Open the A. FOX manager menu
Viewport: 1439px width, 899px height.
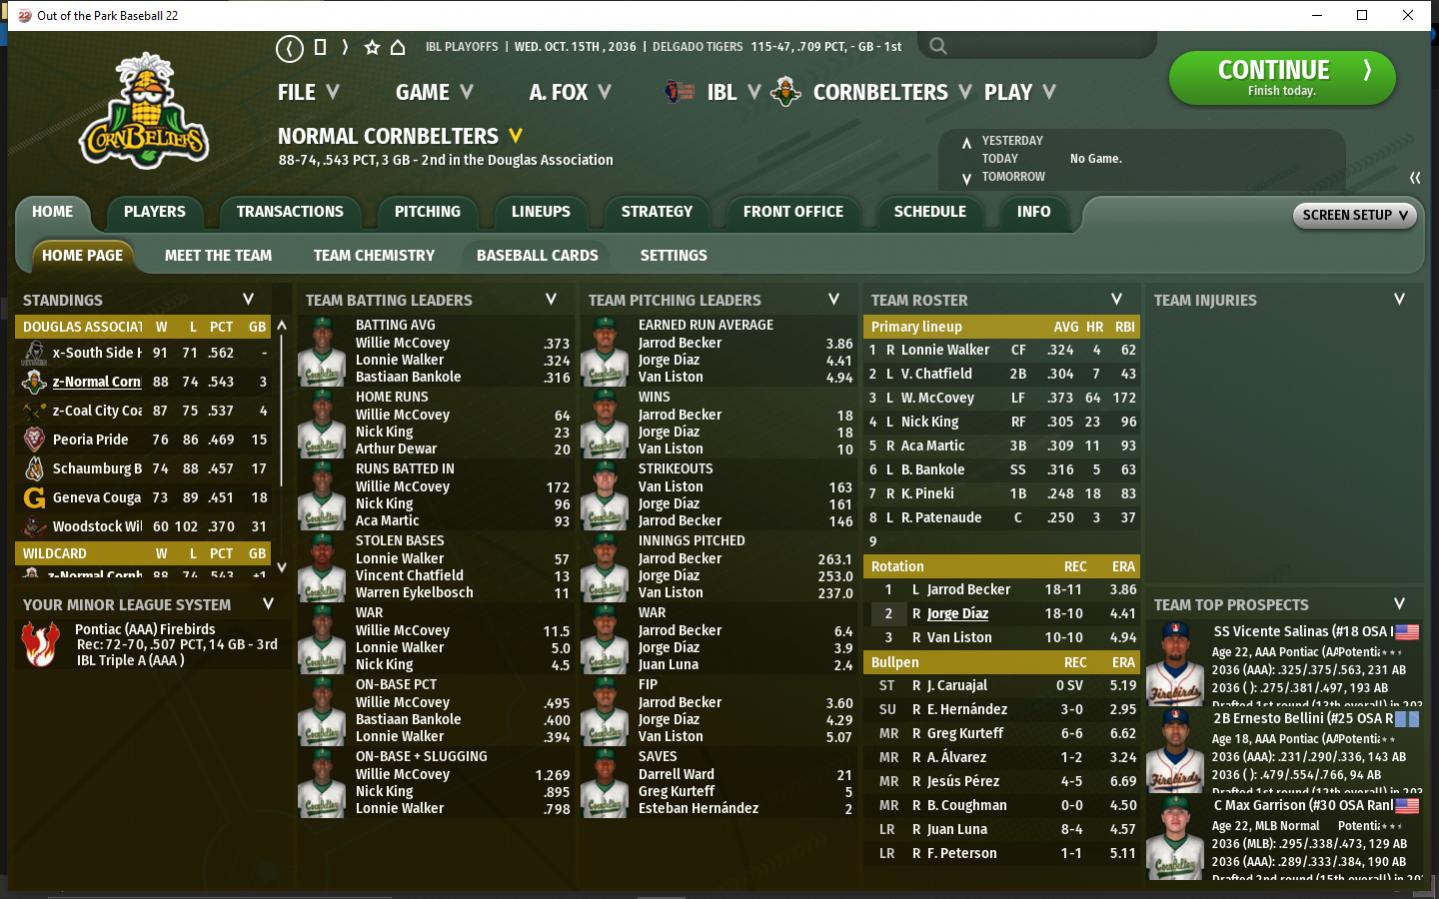[570, 92]
